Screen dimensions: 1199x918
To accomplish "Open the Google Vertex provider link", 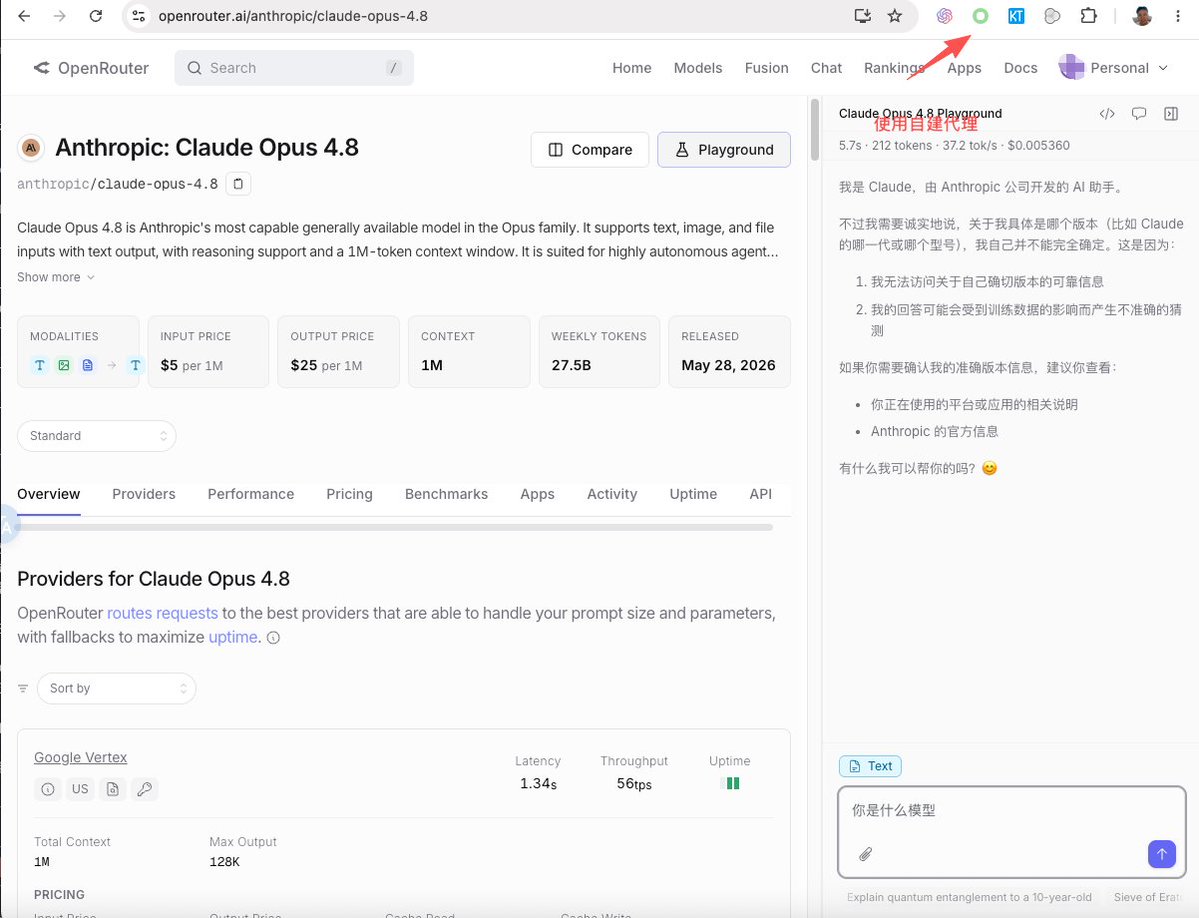I will pos(80,757).
